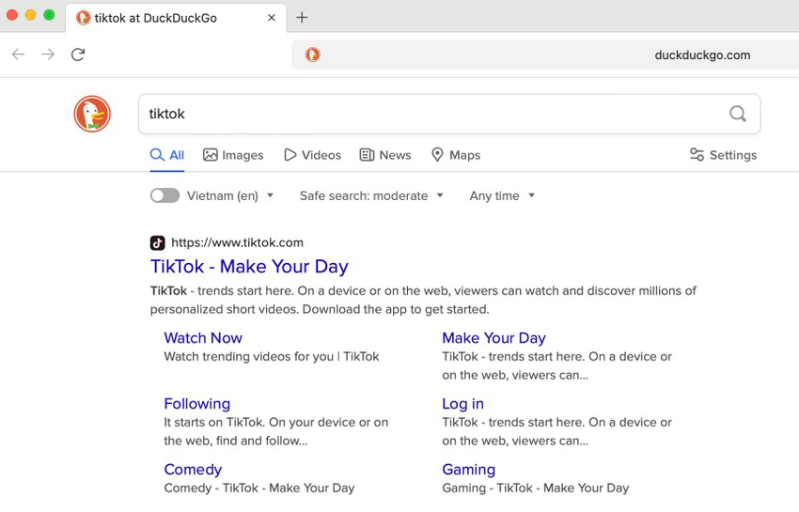Click the Log in sitelink
Screen dimensions: 799x512
[463, 404]
